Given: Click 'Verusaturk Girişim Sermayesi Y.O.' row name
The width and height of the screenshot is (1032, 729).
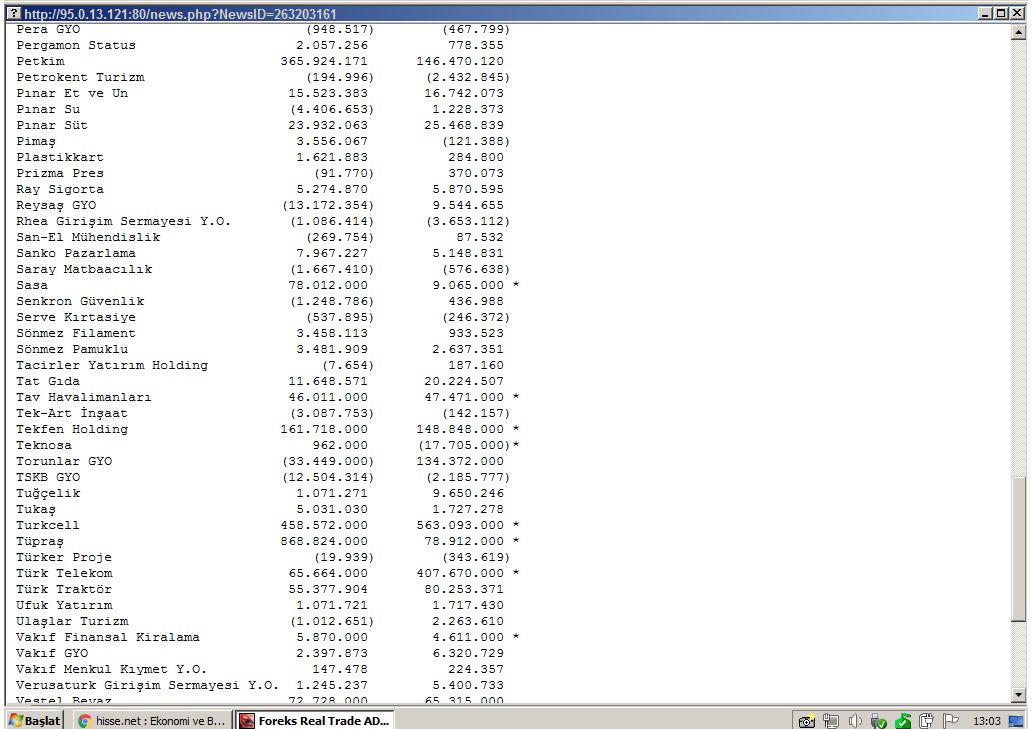Looking at the screenshot, I should tap(147, 686).
